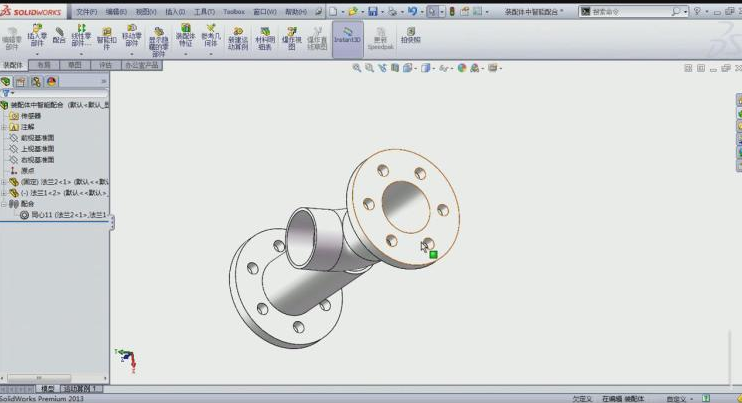Open the dropdown under Insert Components (插入零部件)
742x403 pixels.
[37, 54]
